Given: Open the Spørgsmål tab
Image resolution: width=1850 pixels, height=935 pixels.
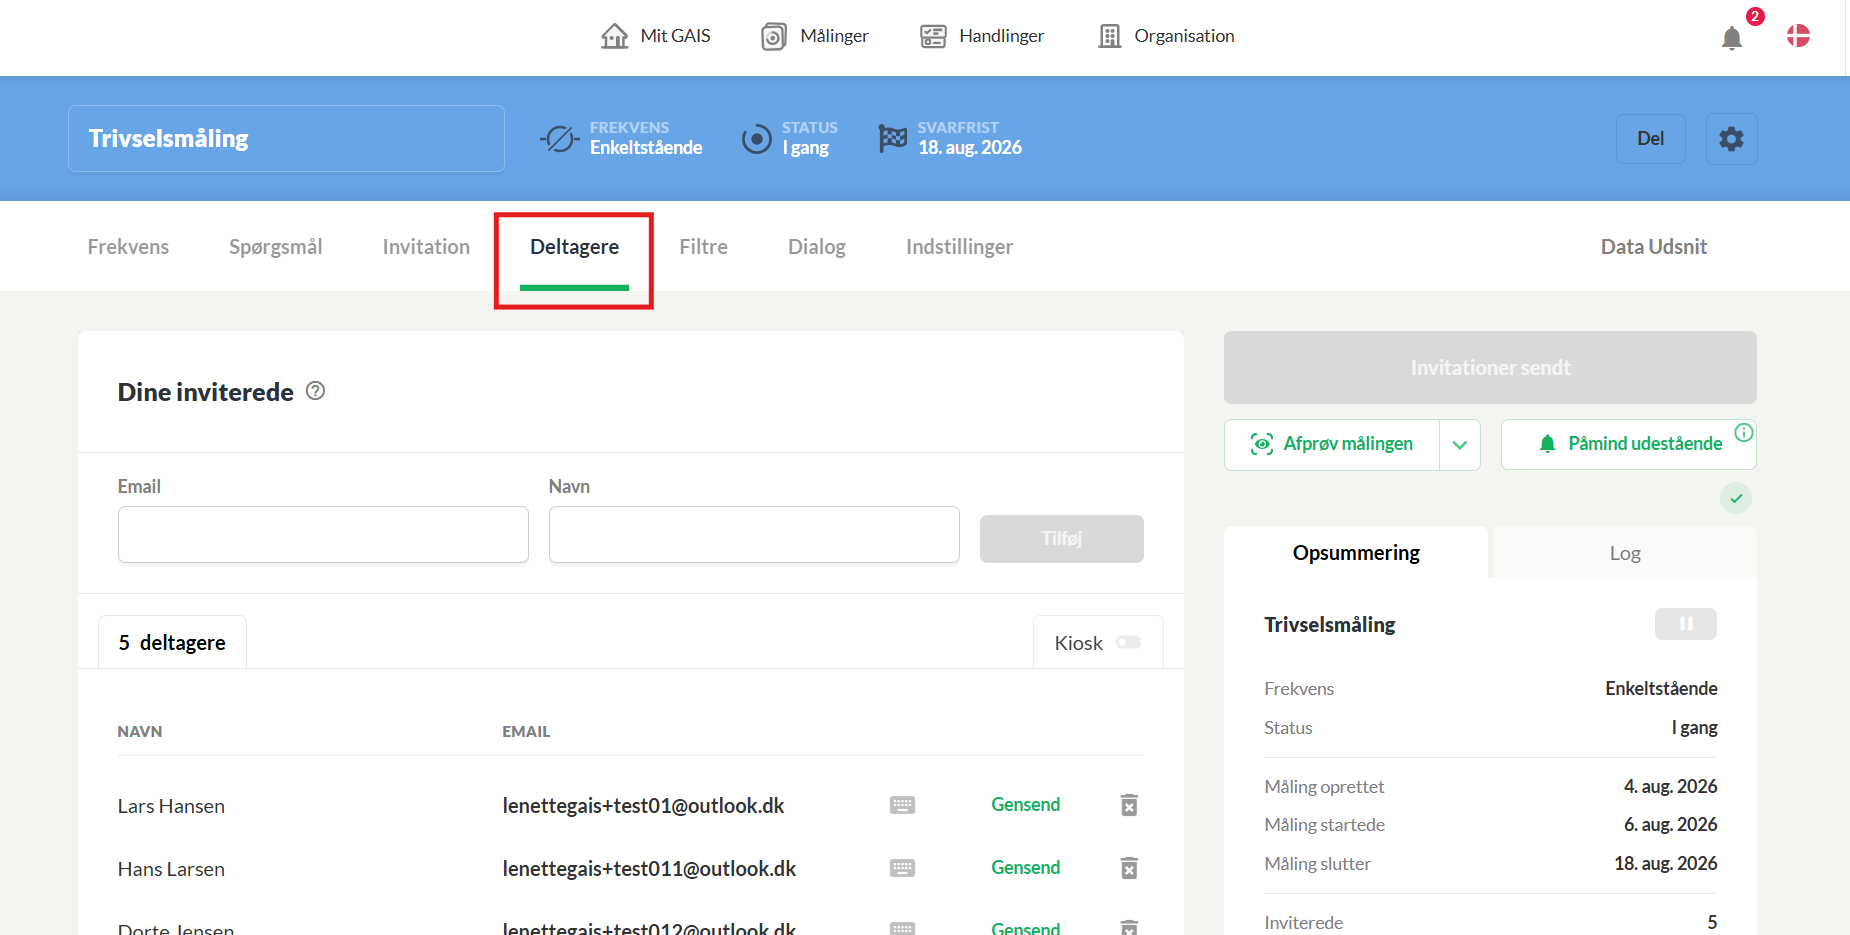Looking at the screenshot, I should [276, 247].
